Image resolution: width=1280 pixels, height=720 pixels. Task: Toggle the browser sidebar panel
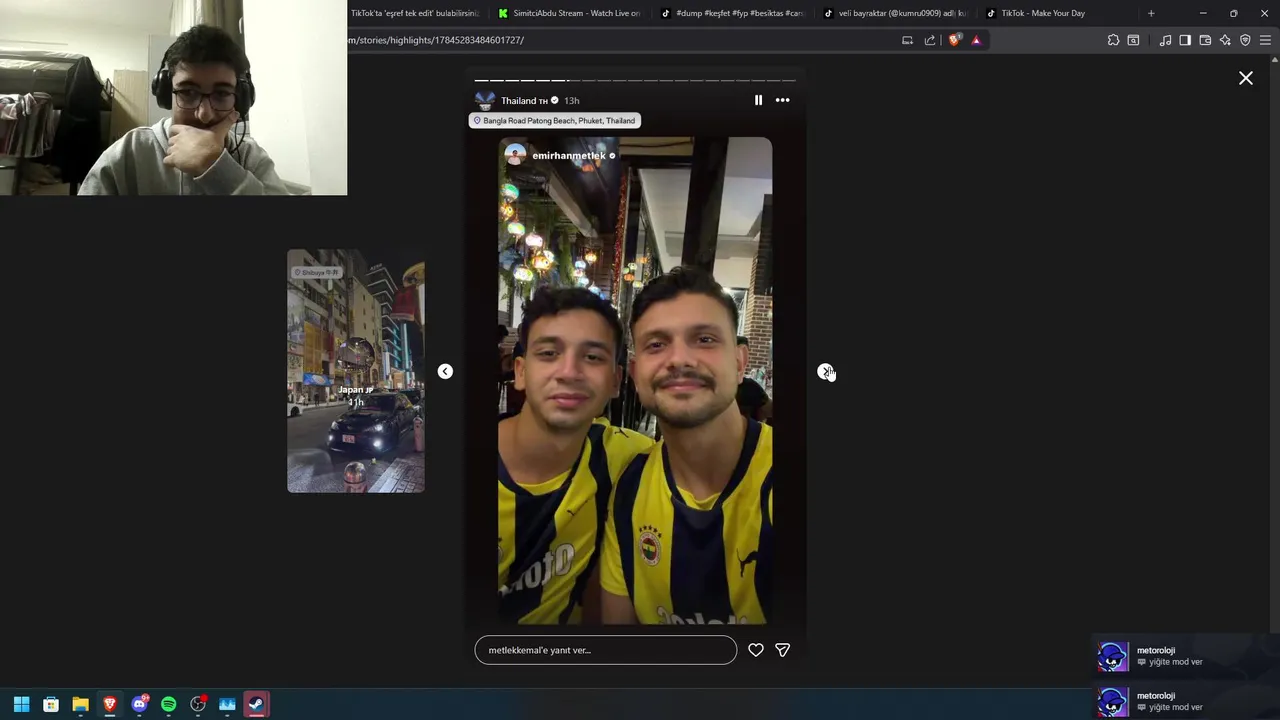(1185, 40)
